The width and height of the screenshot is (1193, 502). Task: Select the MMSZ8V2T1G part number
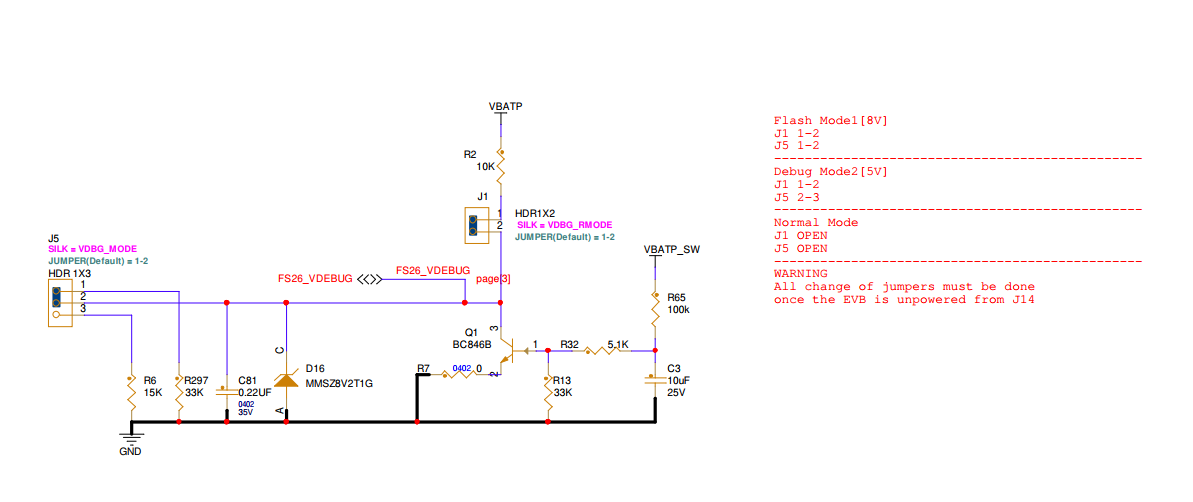tap(339, 383)
